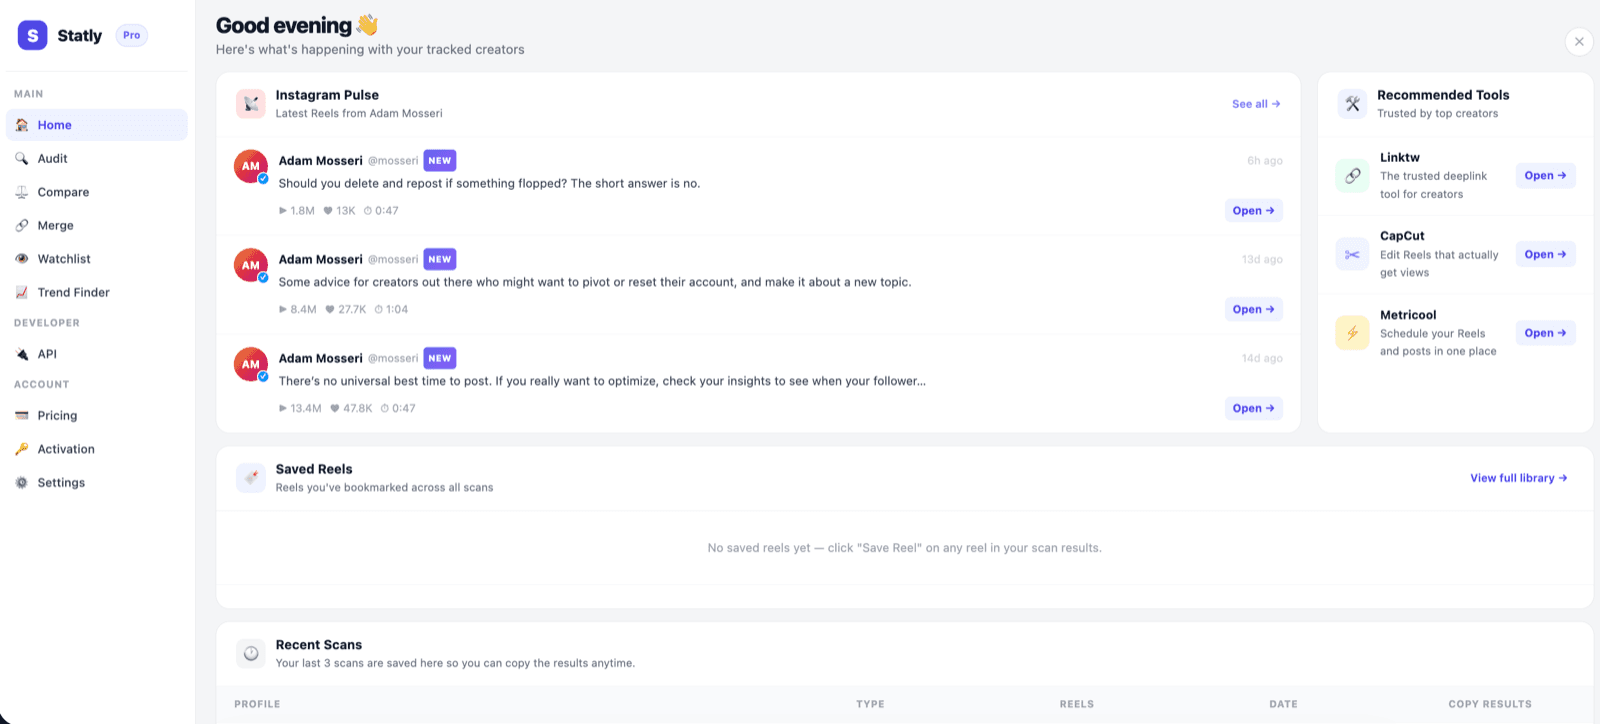Open the Metricool tool
This screenshot has width=1600, height=724.
tap(1545, 333)
